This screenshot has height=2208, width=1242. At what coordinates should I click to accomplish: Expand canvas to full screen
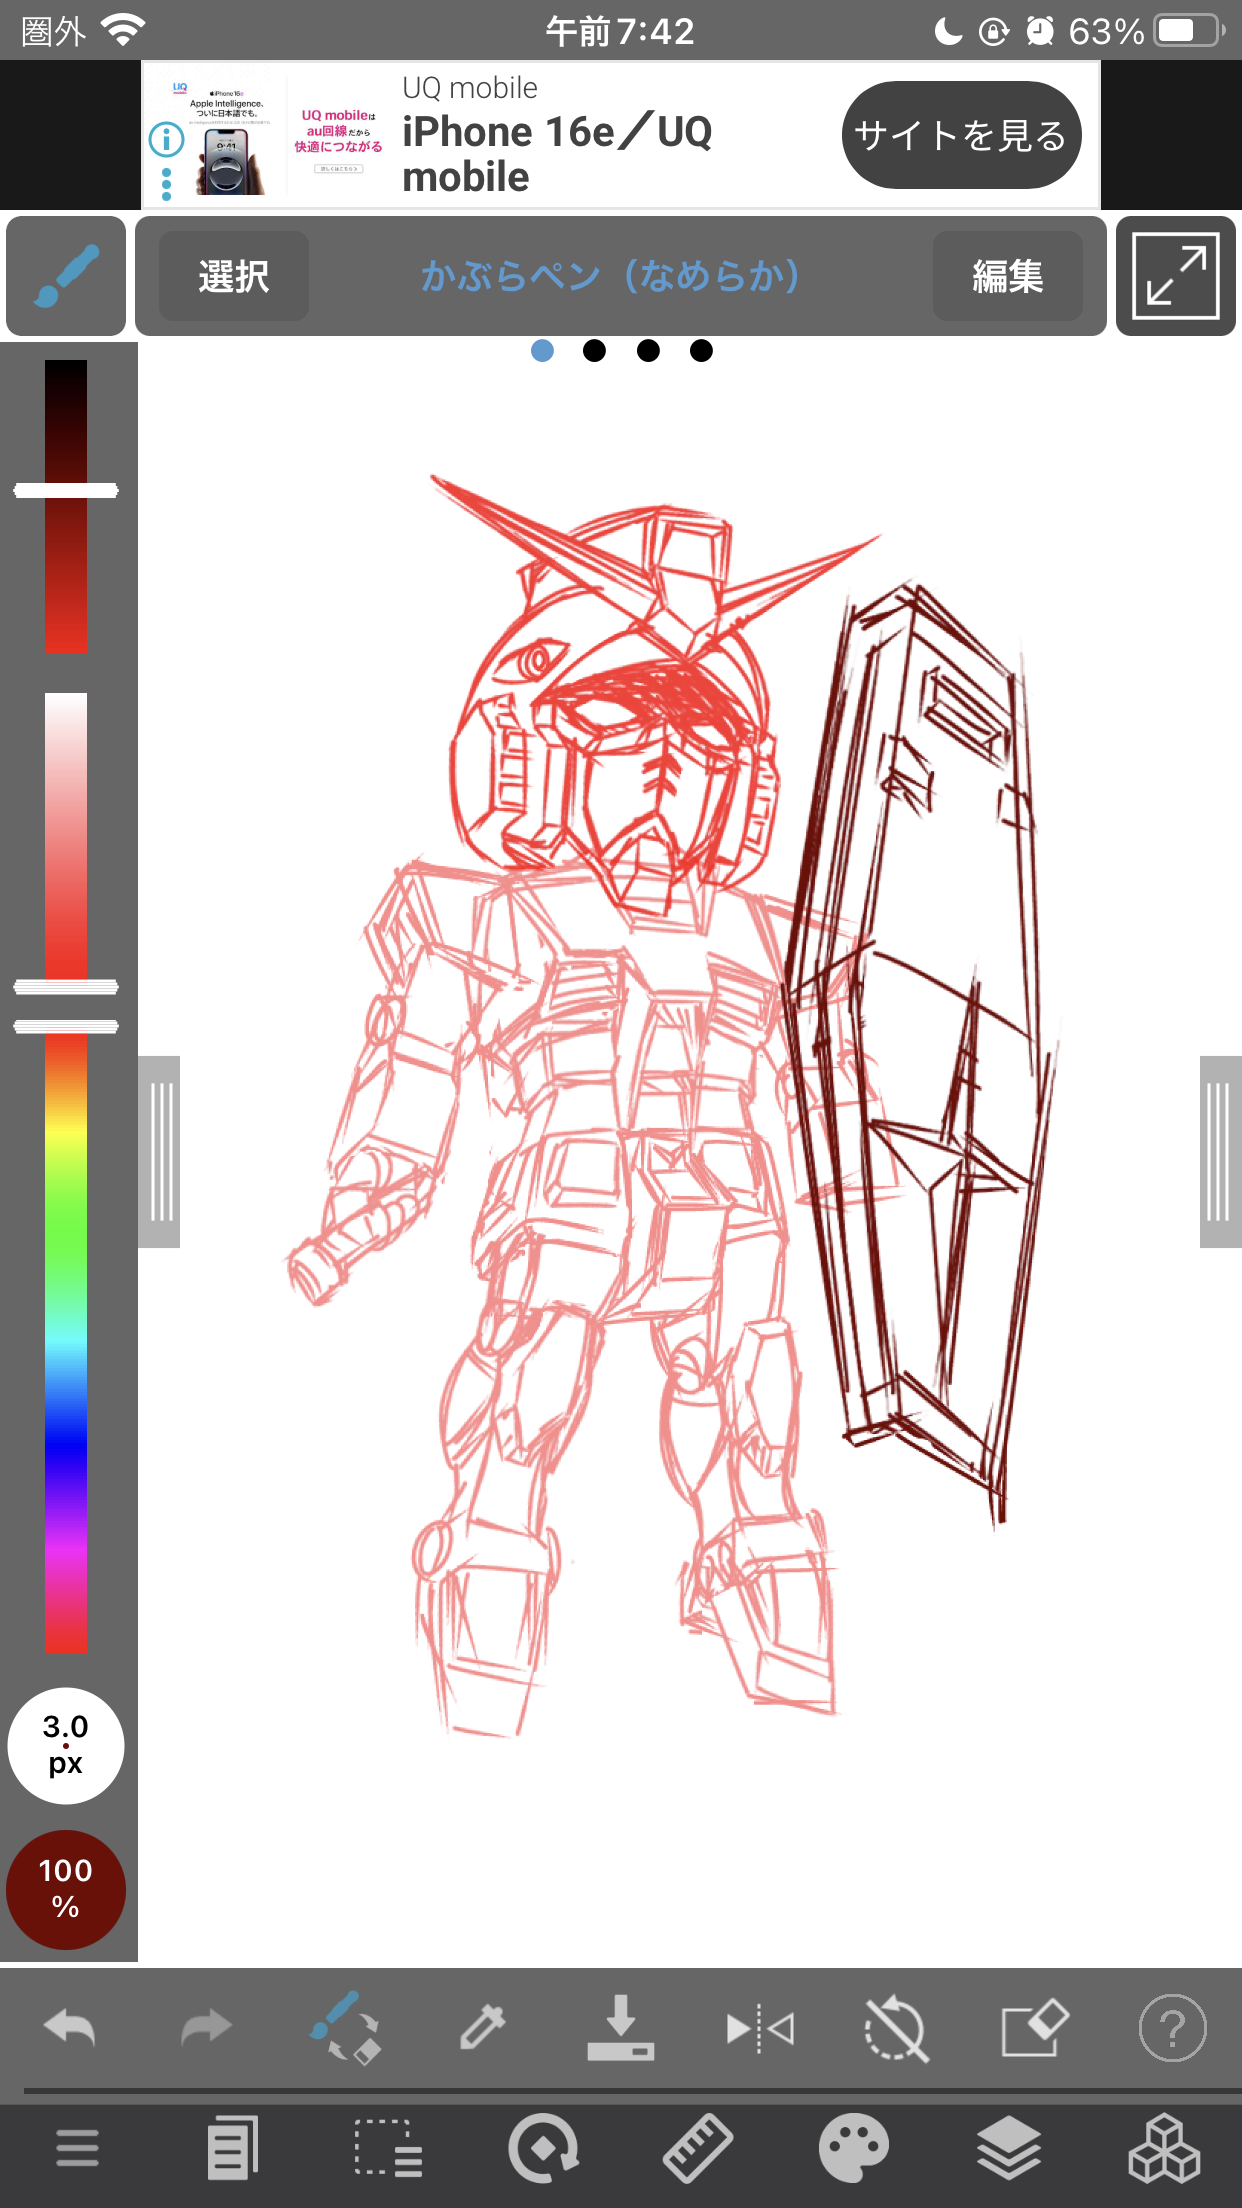coord(1175,276)
